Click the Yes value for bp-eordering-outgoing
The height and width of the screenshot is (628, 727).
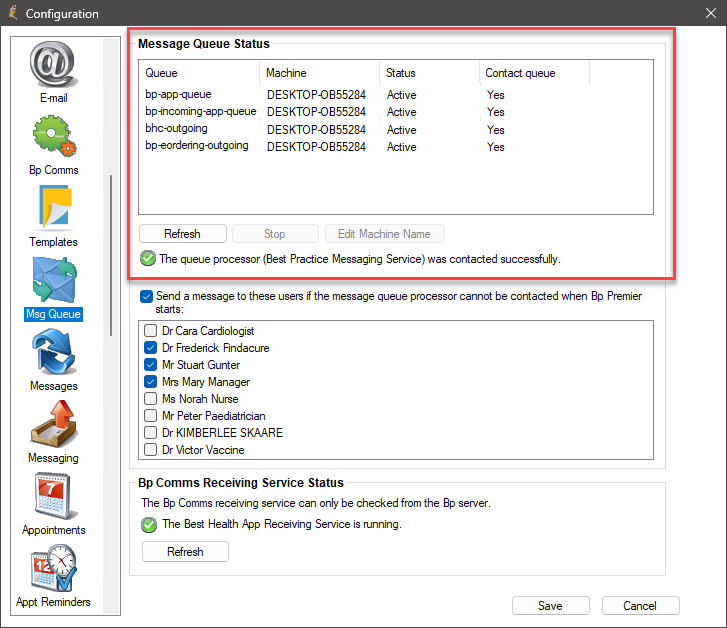(x=496, y=147)
